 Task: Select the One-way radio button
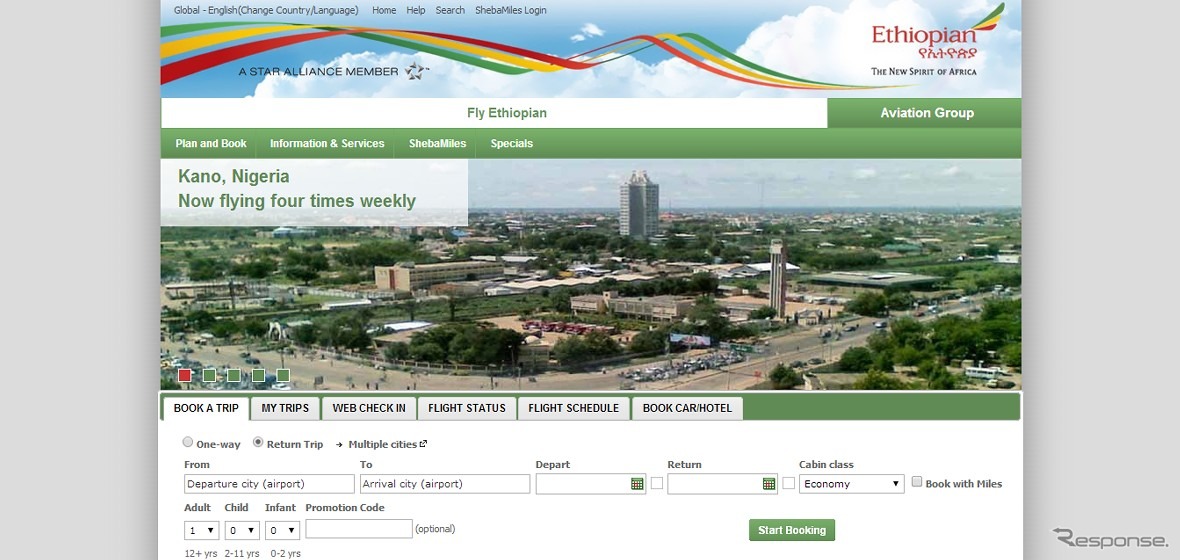[188, 443]
